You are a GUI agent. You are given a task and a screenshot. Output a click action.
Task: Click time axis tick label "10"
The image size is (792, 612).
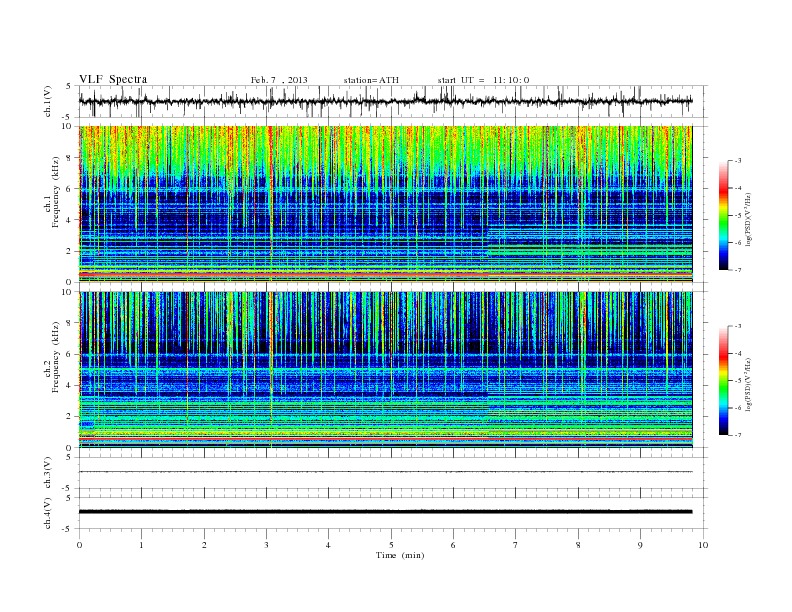pos(703,545)
